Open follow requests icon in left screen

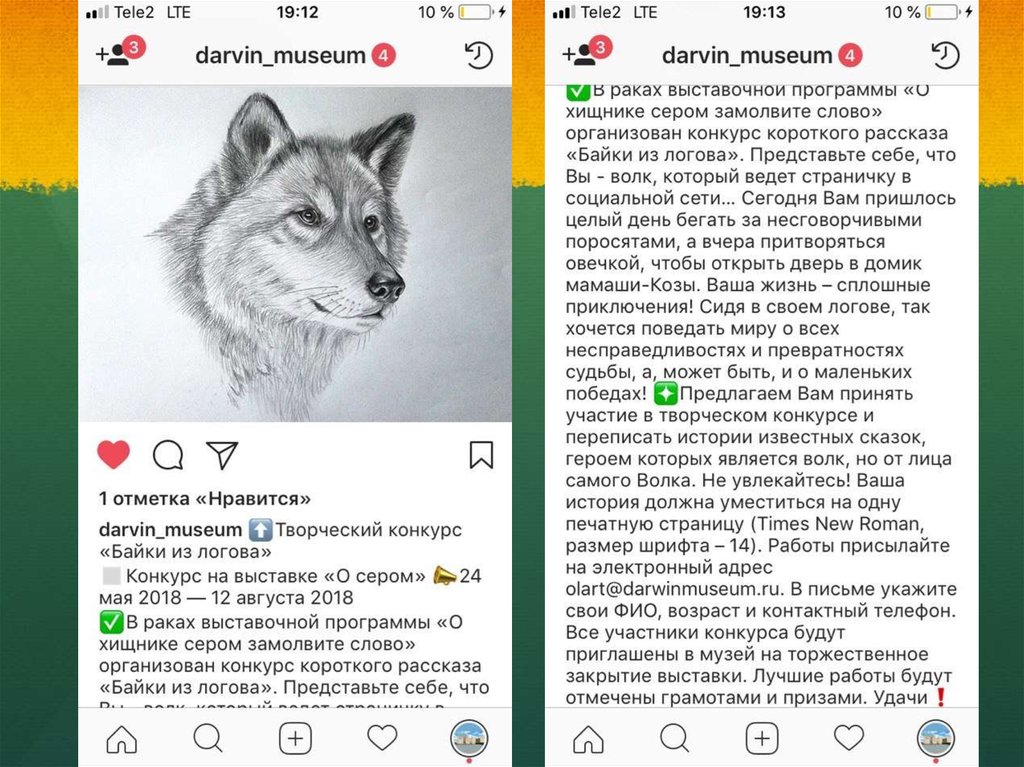[x=120, y=52]
